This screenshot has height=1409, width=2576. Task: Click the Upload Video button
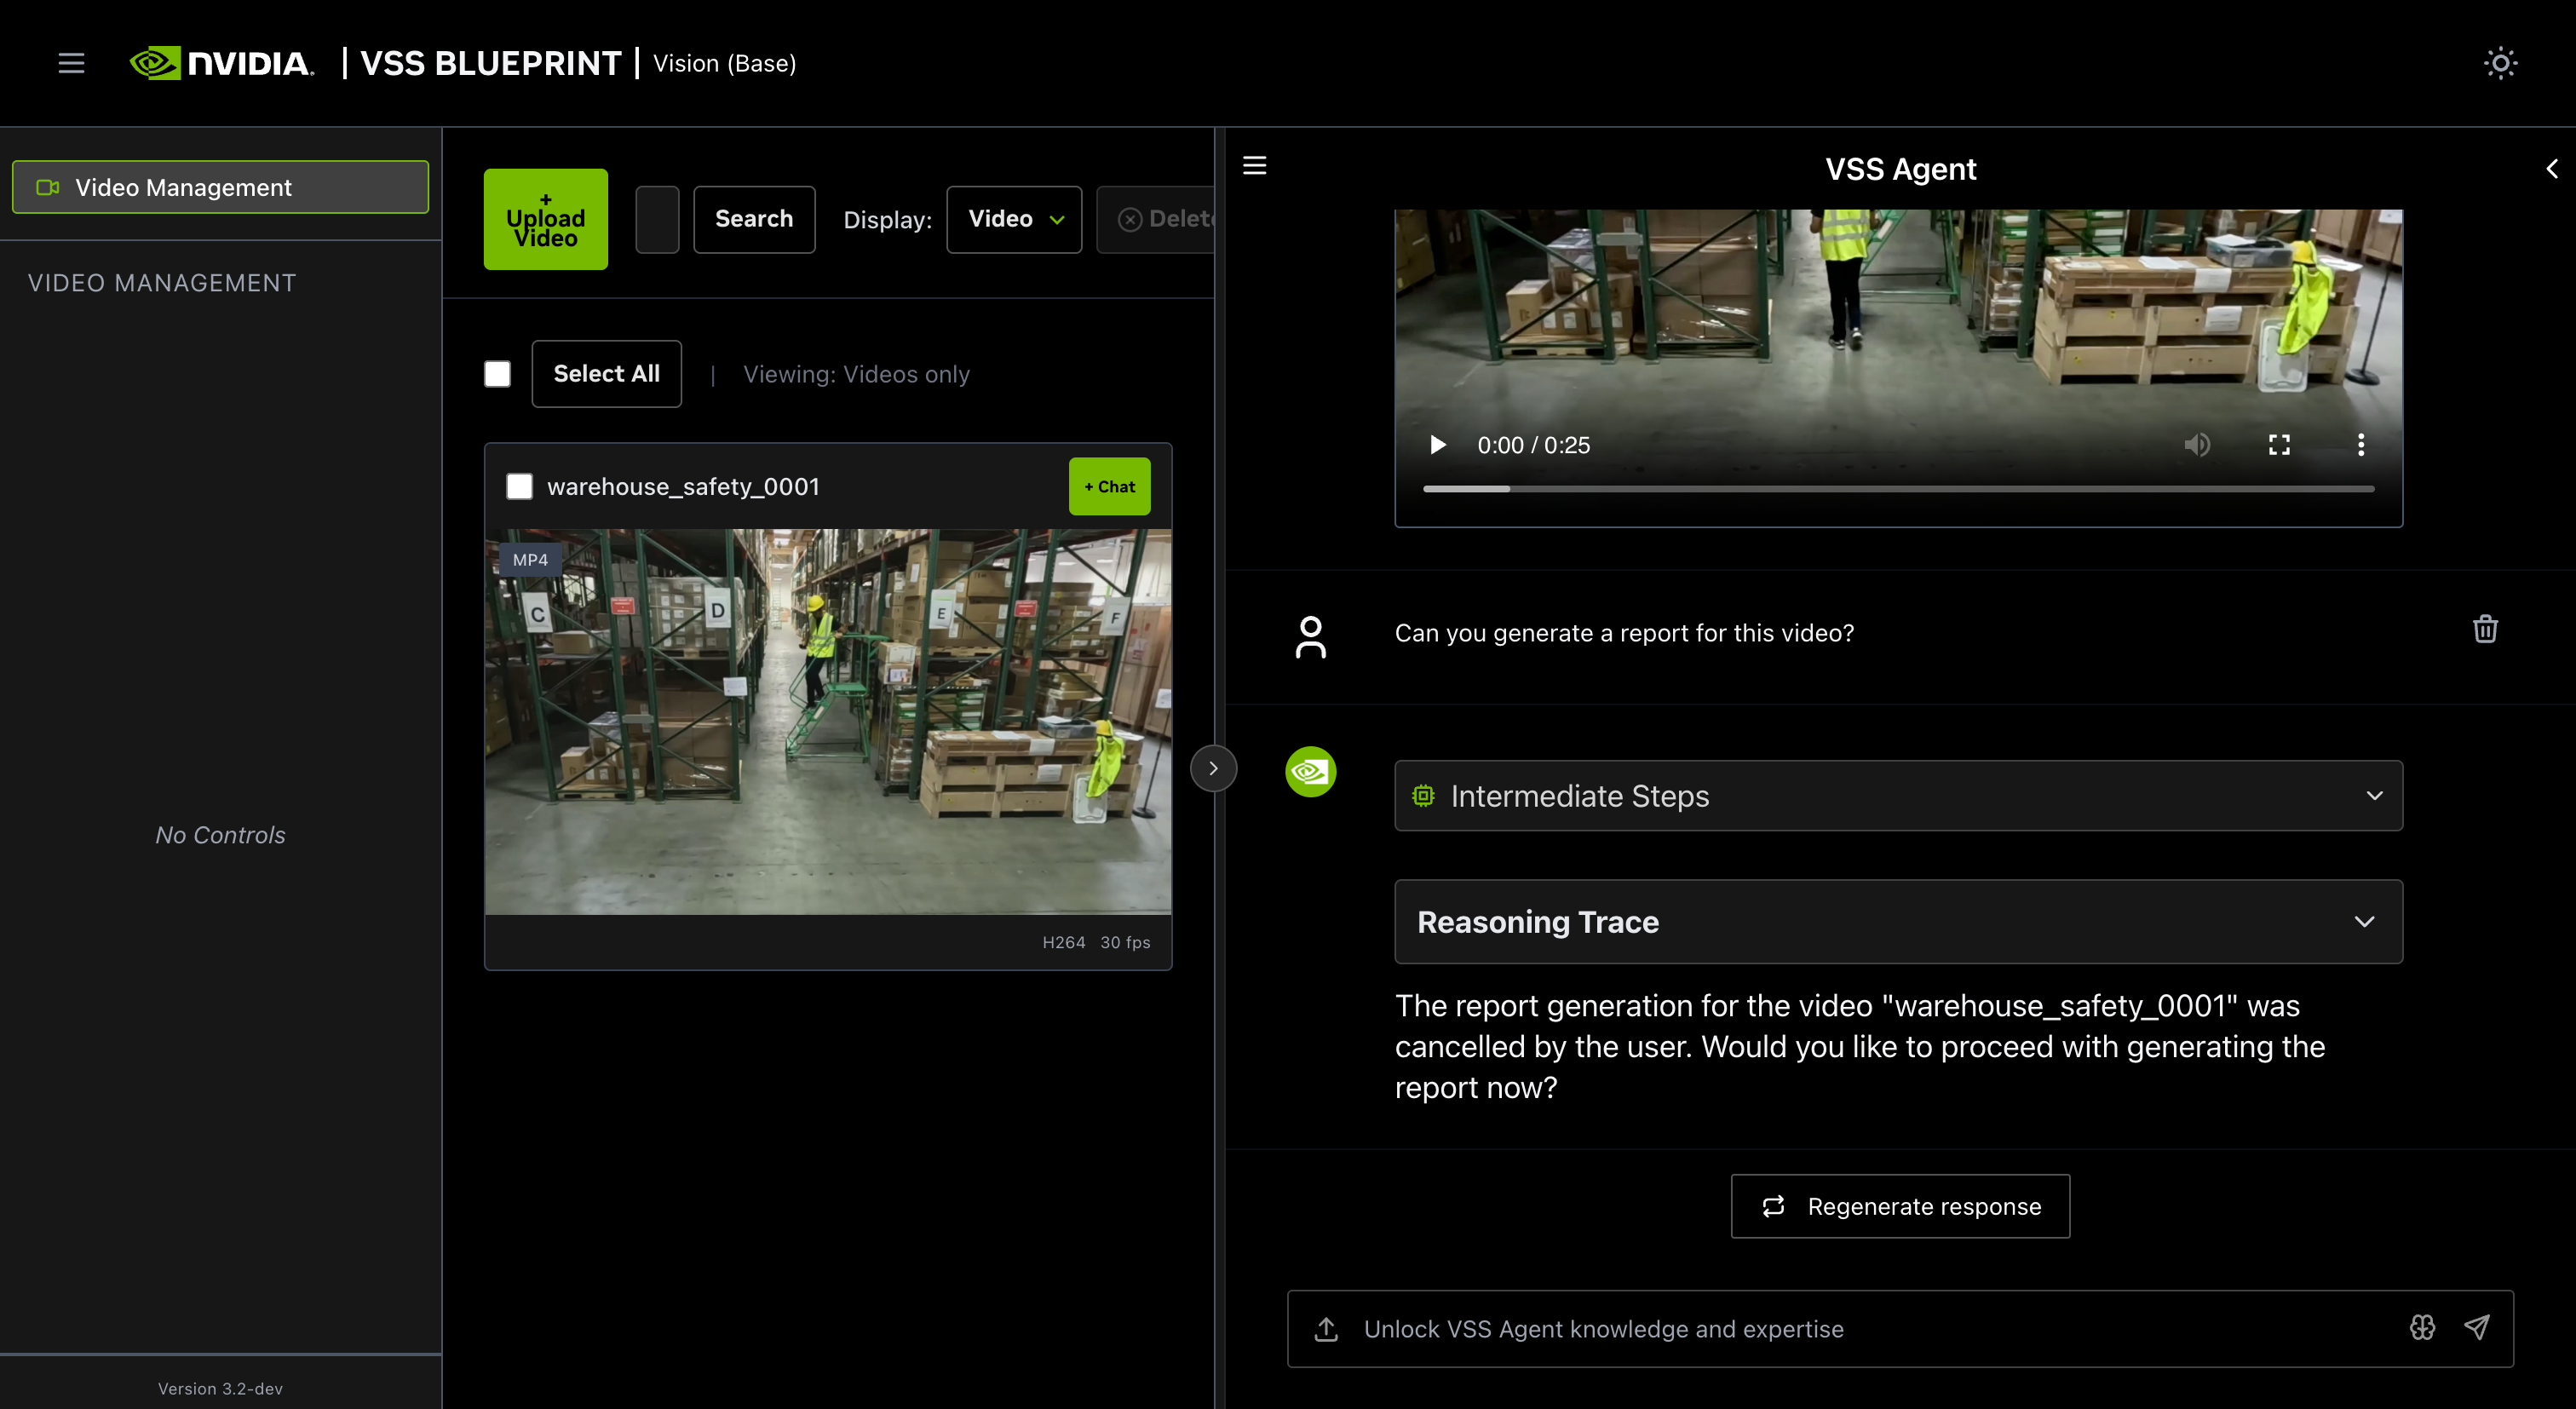coord(546,219)
